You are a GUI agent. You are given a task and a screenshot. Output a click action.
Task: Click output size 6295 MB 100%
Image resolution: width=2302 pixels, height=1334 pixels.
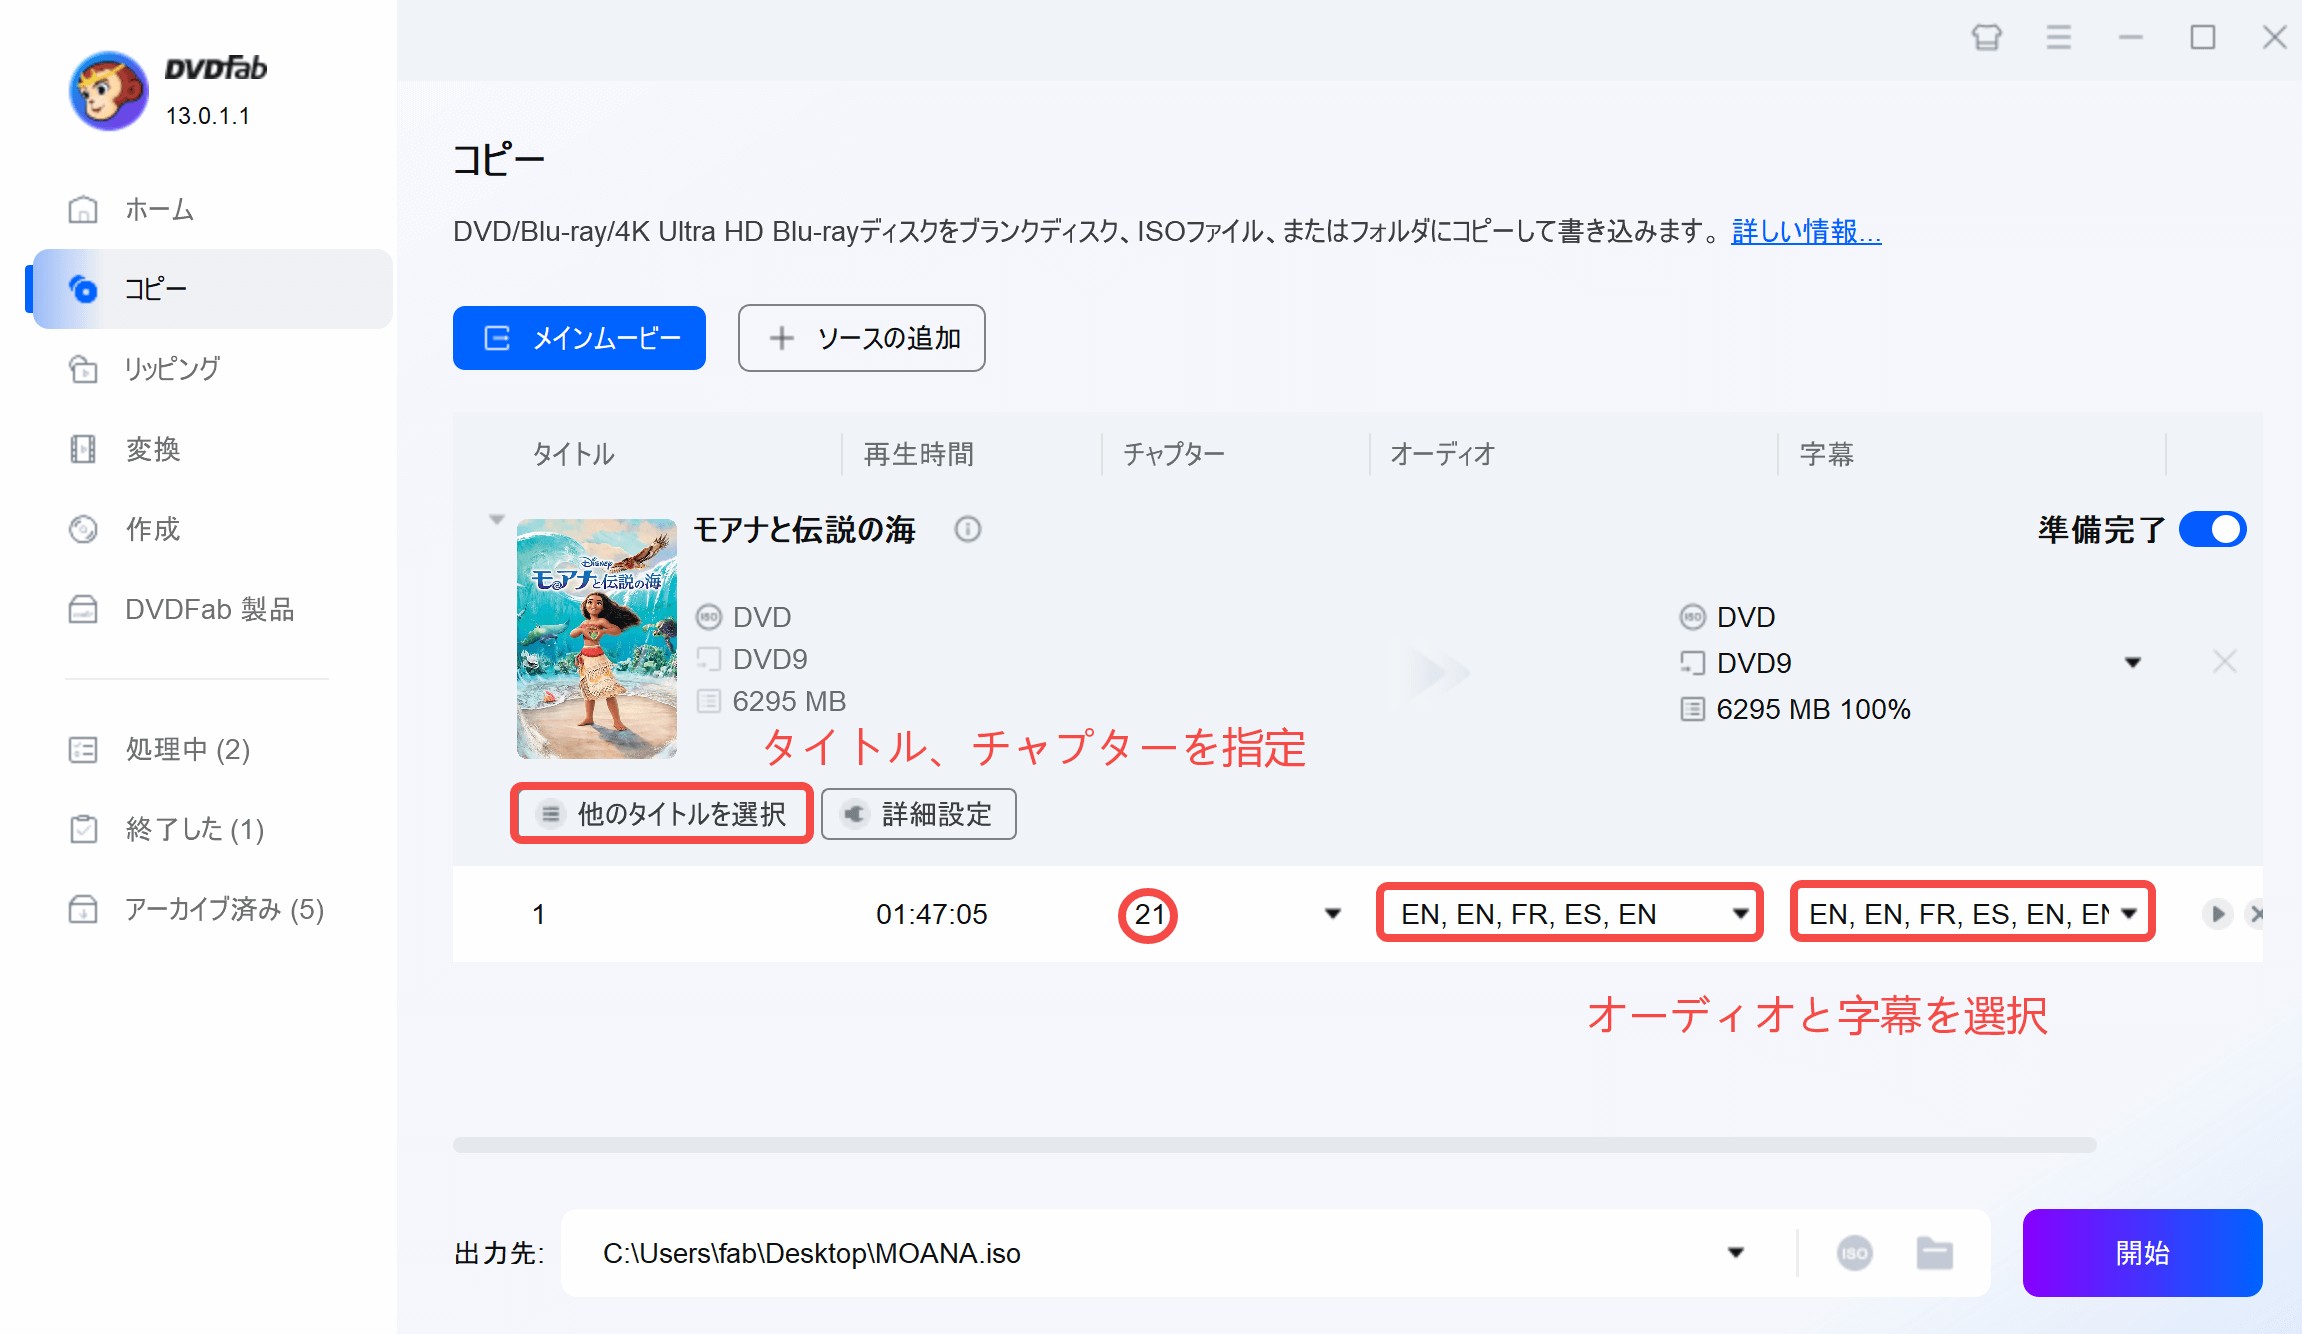[1813, 709]
